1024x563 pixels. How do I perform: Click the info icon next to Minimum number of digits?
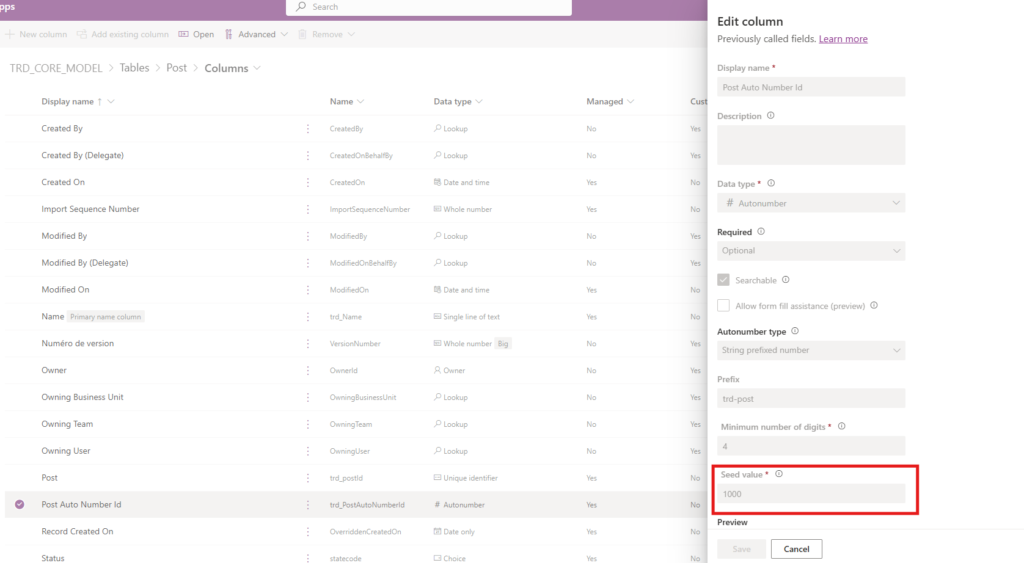click(x=841, y=426)
